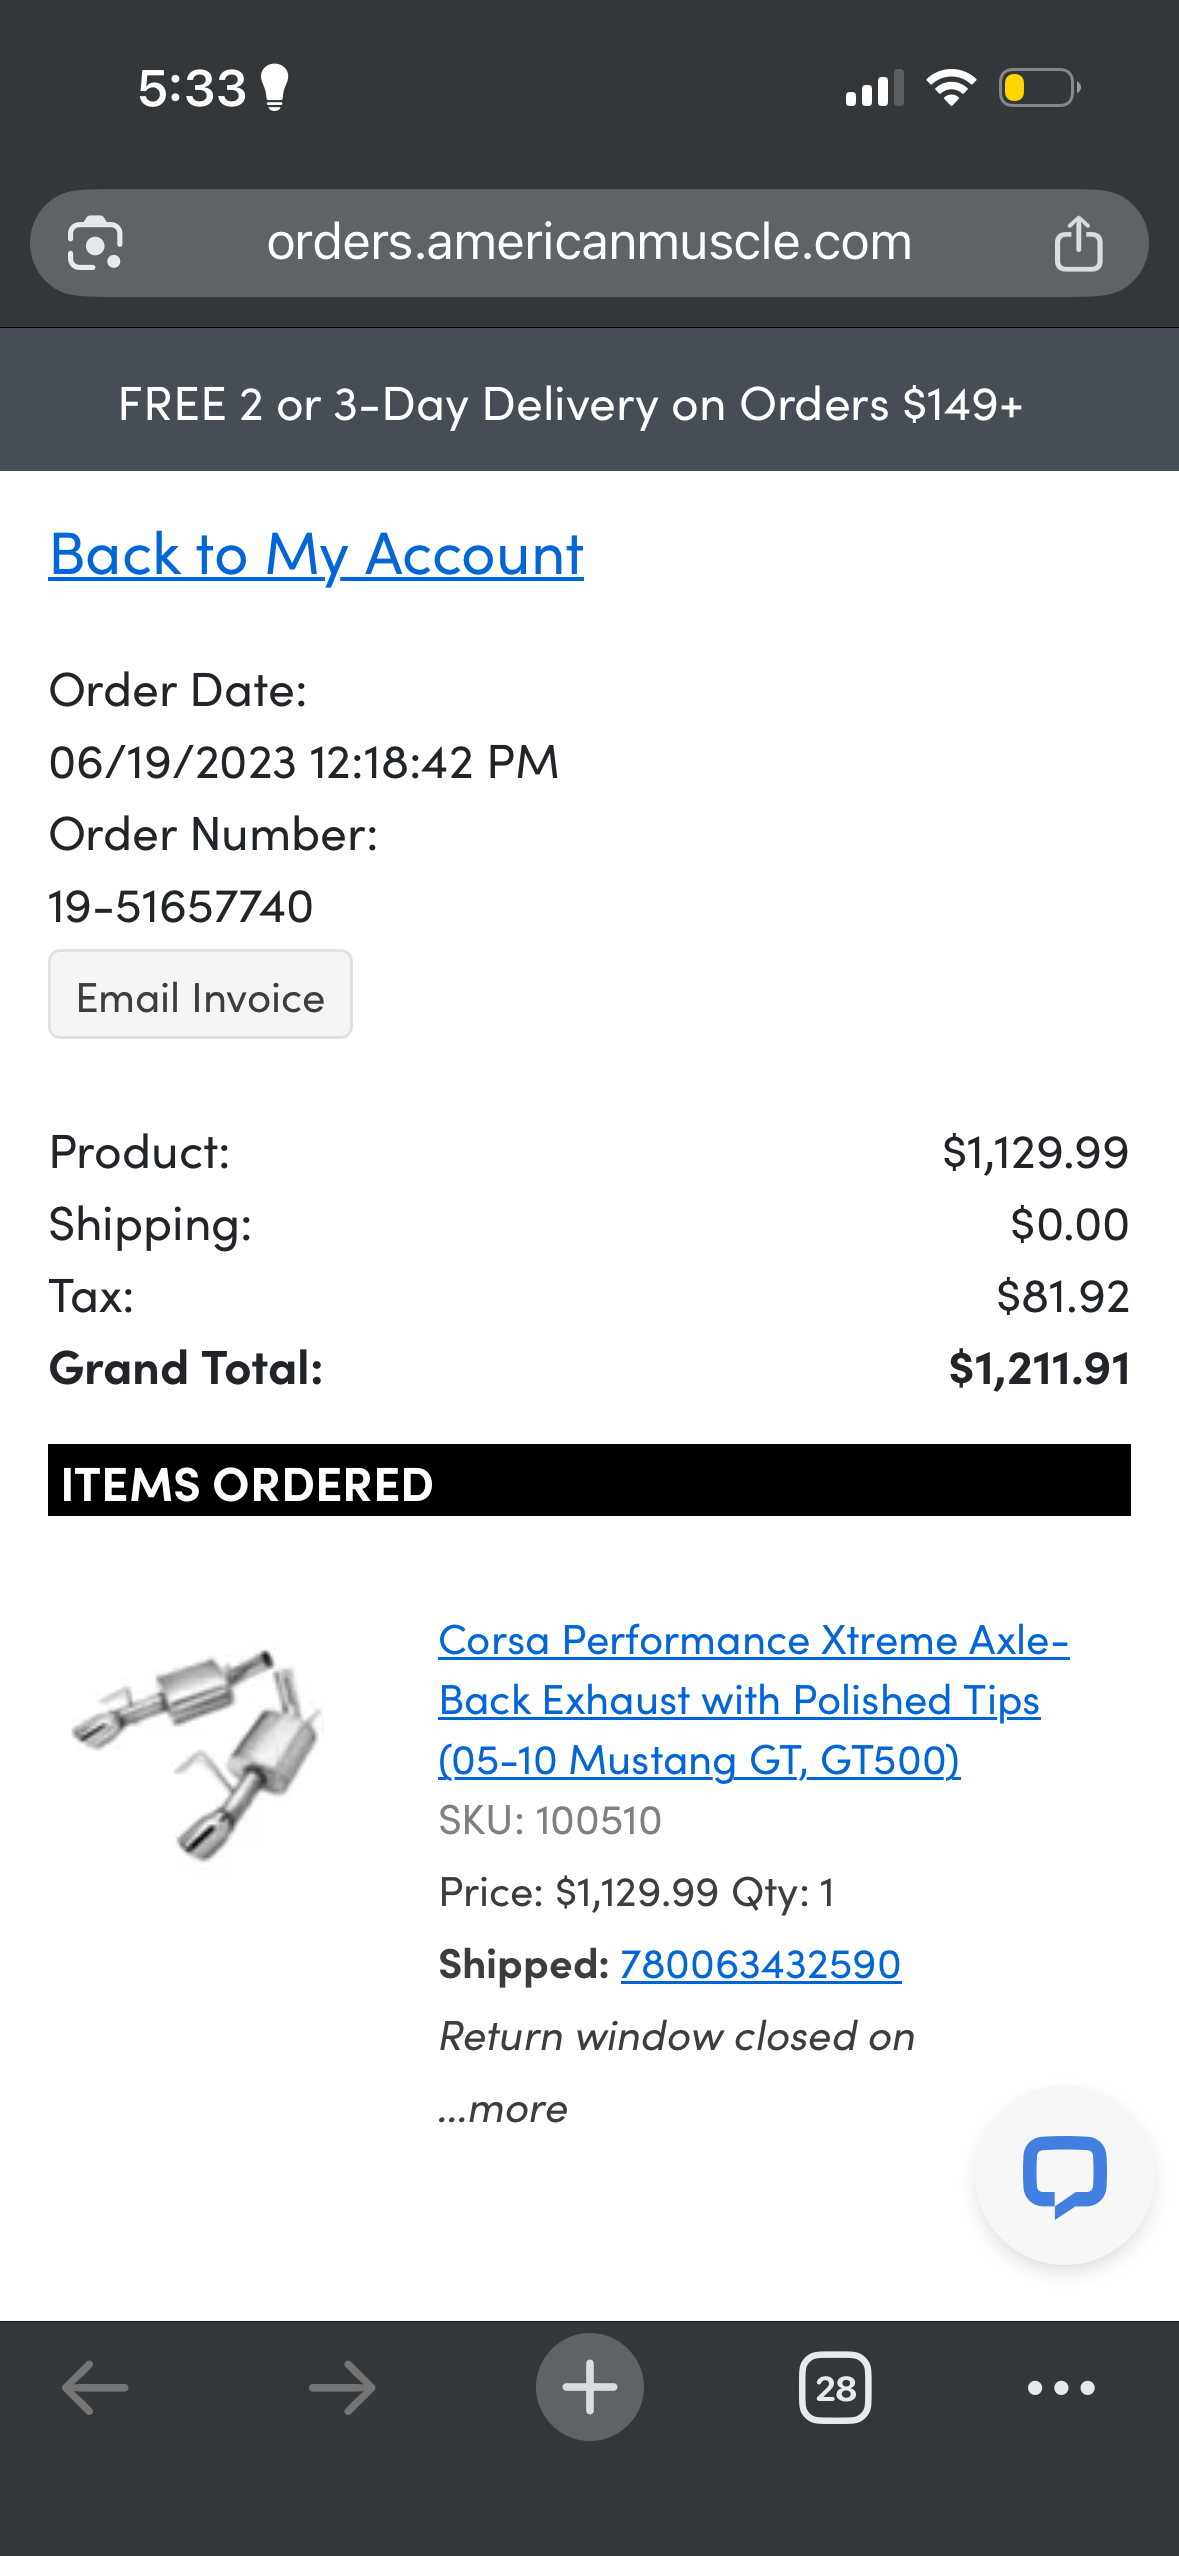Tap the Corsa exhaust product thumbnail
The width and height of the screenshot is (1179, 2556).
point(198,1752)
